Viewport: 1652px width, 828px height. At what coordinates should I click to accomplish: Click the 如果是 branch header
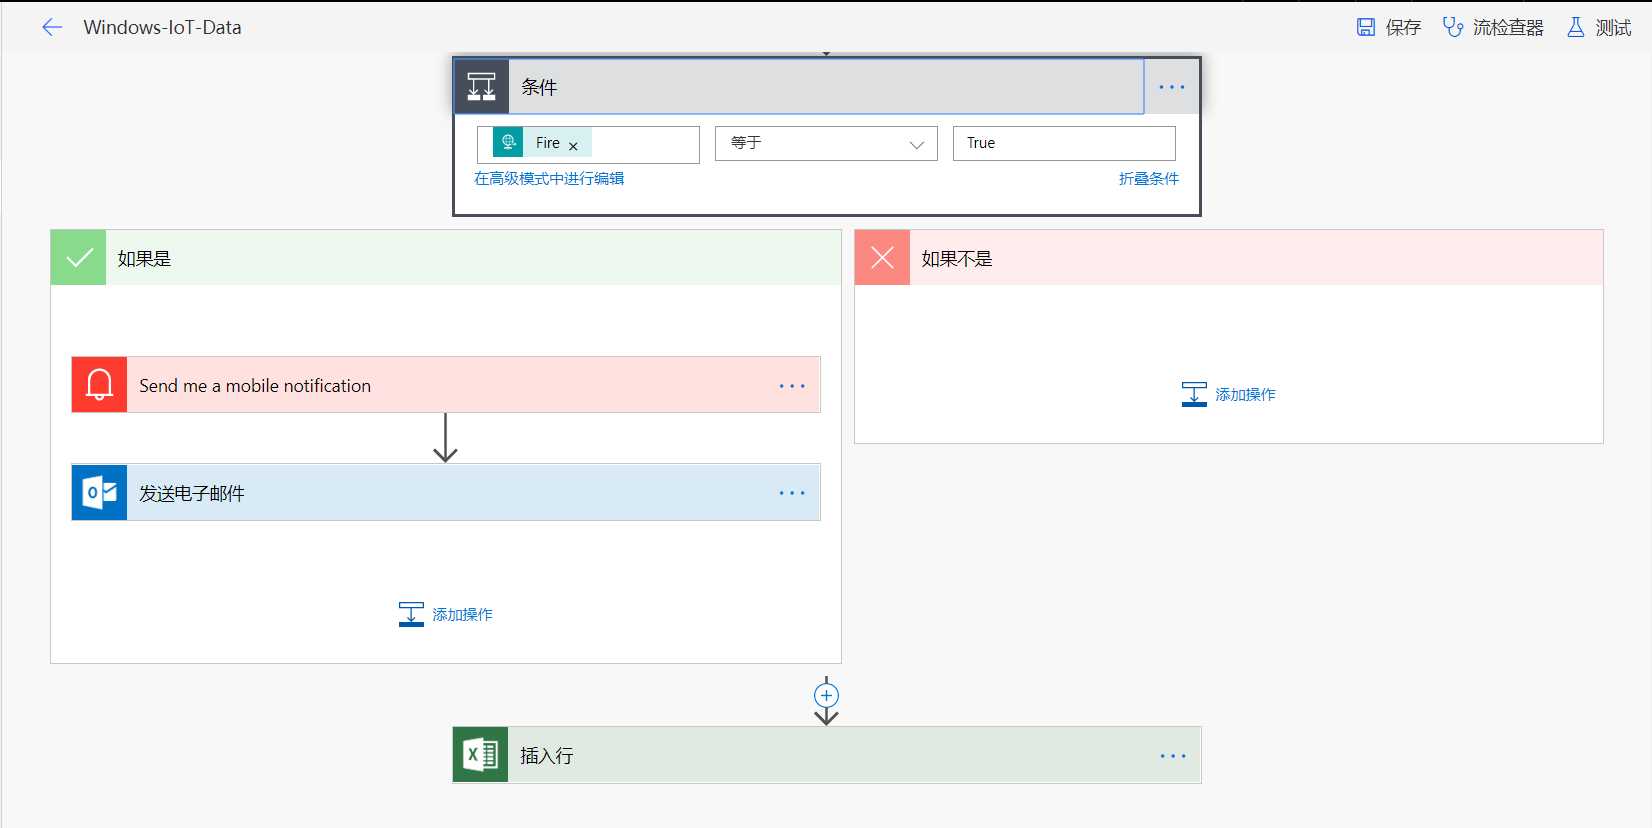(x=446, y=258)
